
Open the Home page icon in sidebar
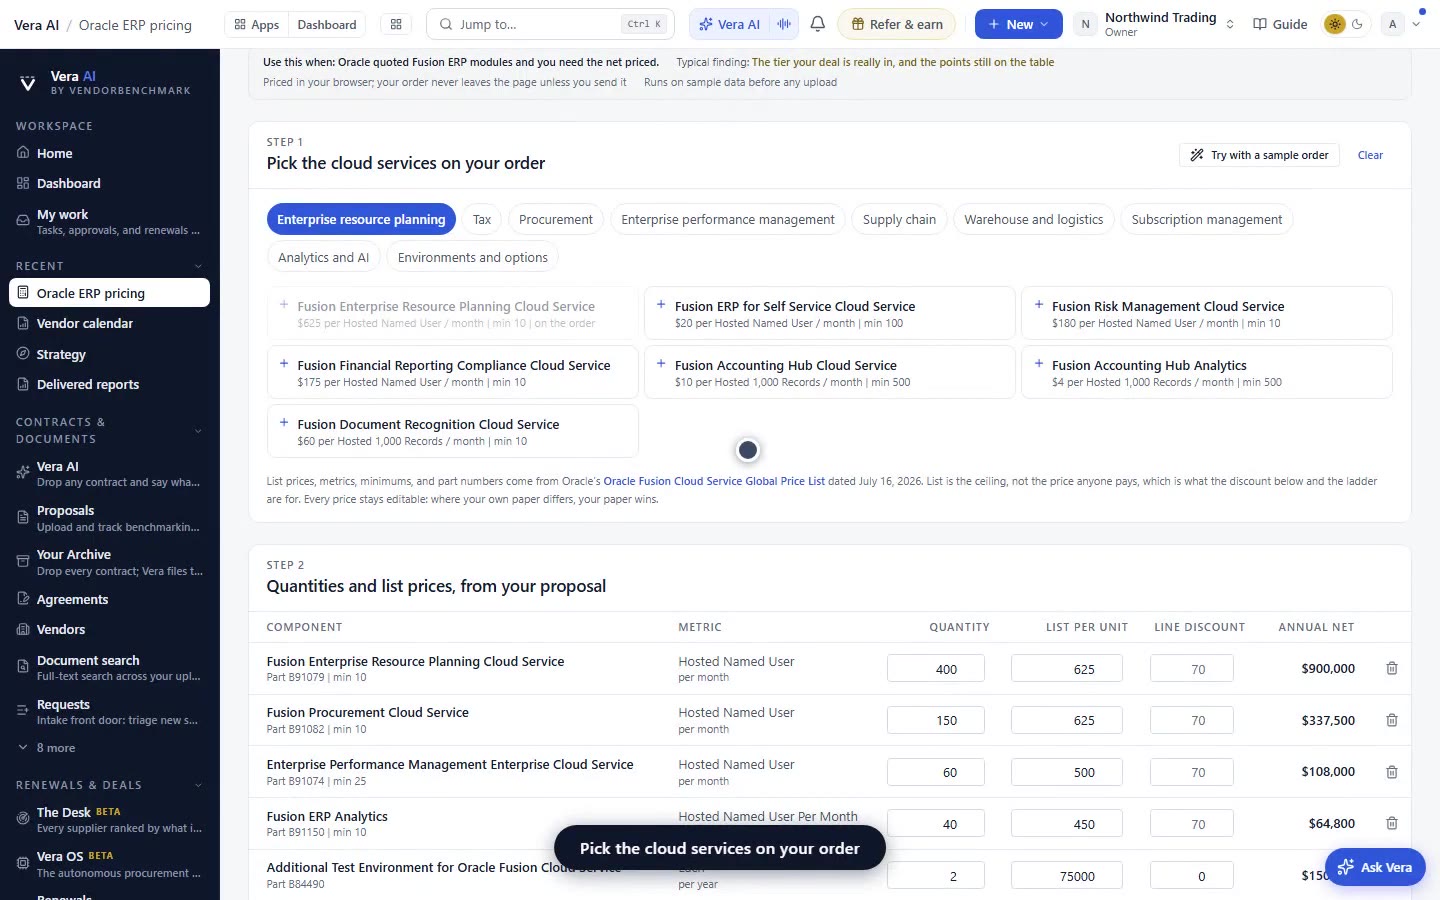[x=23, y=153]
